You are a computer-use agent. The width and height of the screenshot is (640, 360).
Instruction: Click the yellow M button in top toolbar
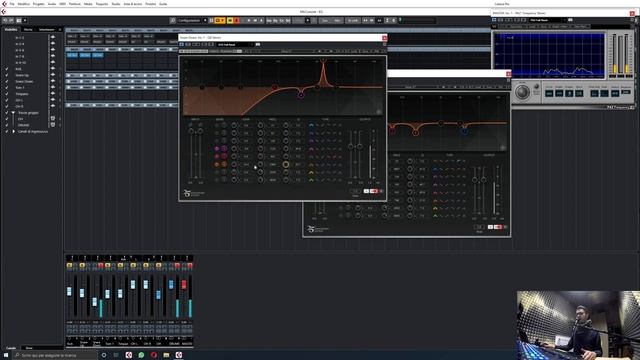point(230,20)
